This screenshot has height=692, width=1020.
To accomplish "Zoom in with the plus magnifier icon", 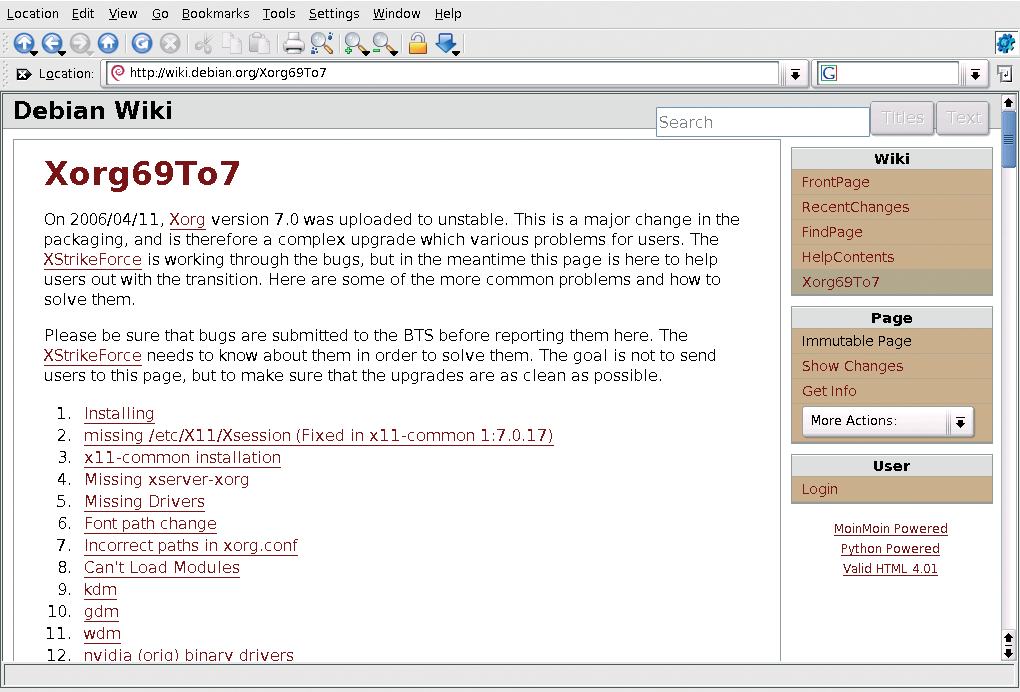I will [x=356, y=44].
